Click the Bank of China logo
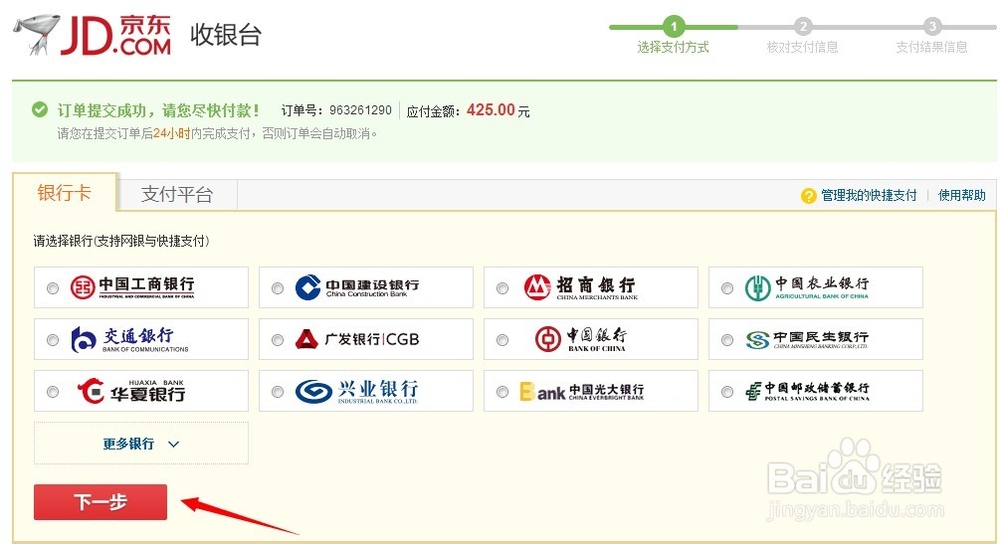The height and width of the screenshot is (544, 1000). tap(581, 339)
